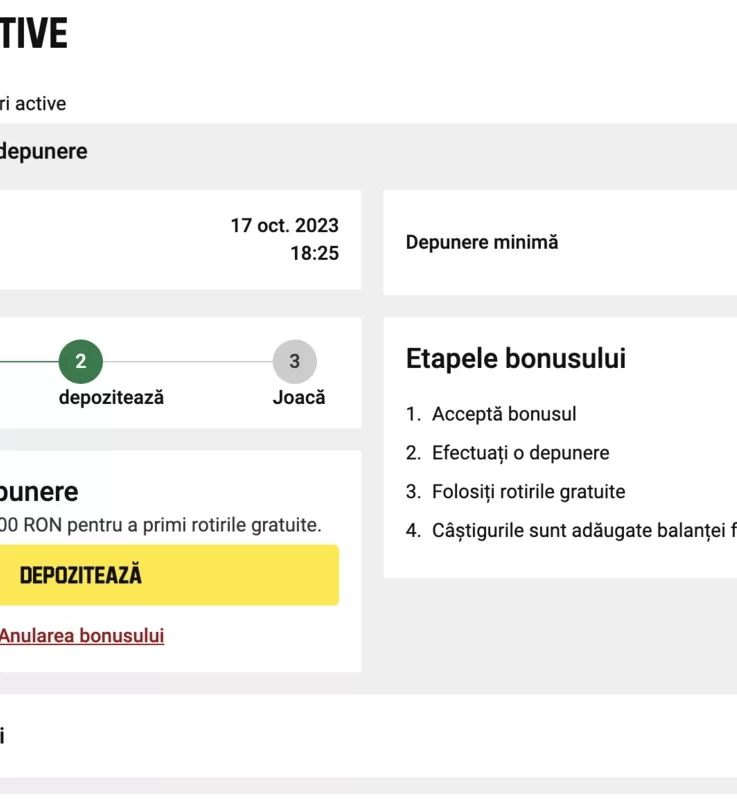Select the grey step 3 circle
Image resolution: width=737 pixels, height=801 pixels.
point(295,362)
